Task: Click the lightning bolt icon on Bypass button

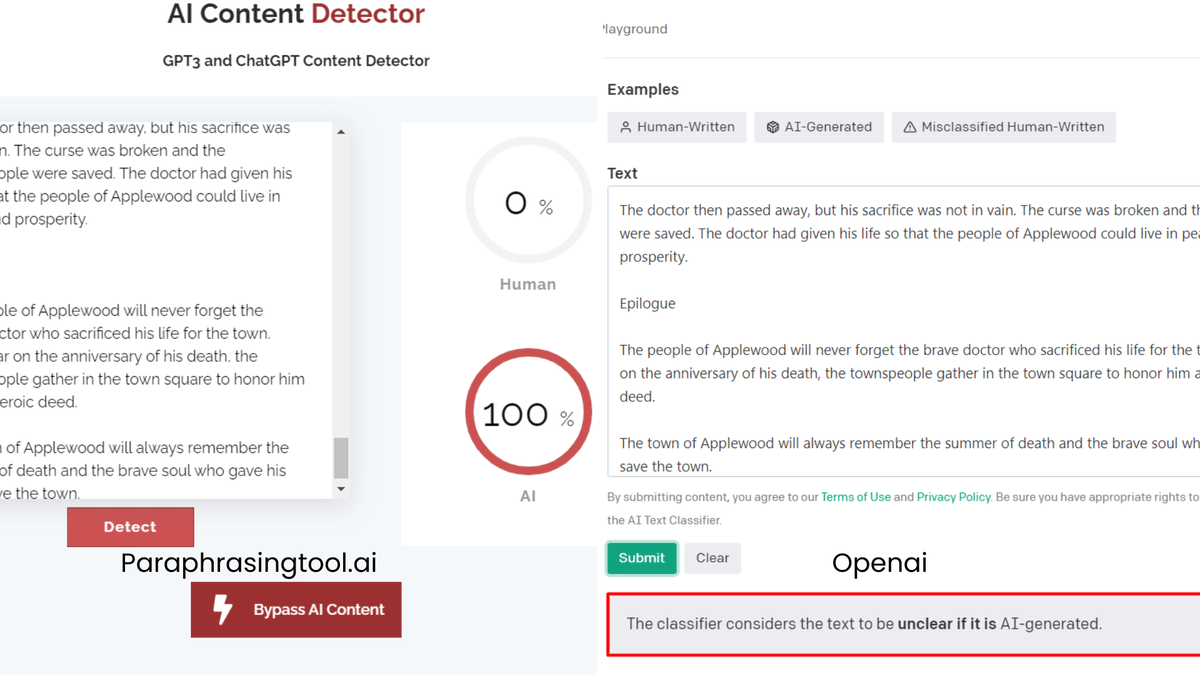Action: click(x=222, y=609)
